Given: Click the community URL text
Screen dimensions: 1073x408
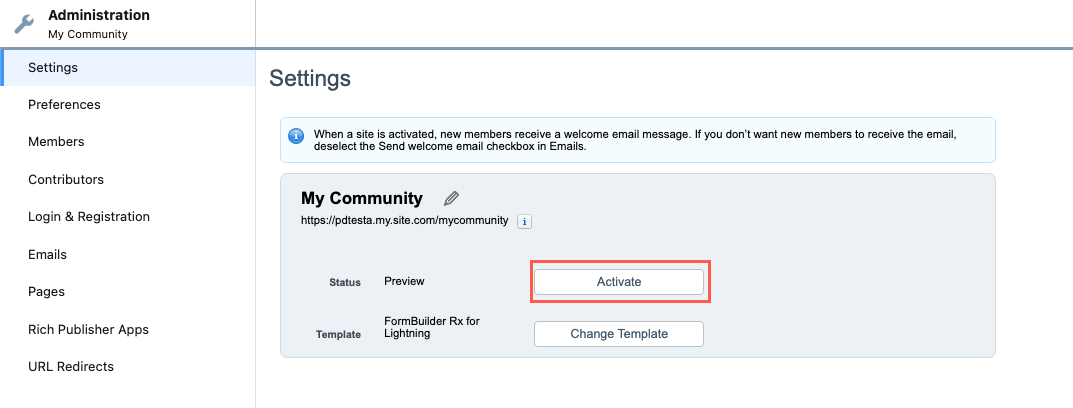Looking at the screenshot, I should click(404, 220).
